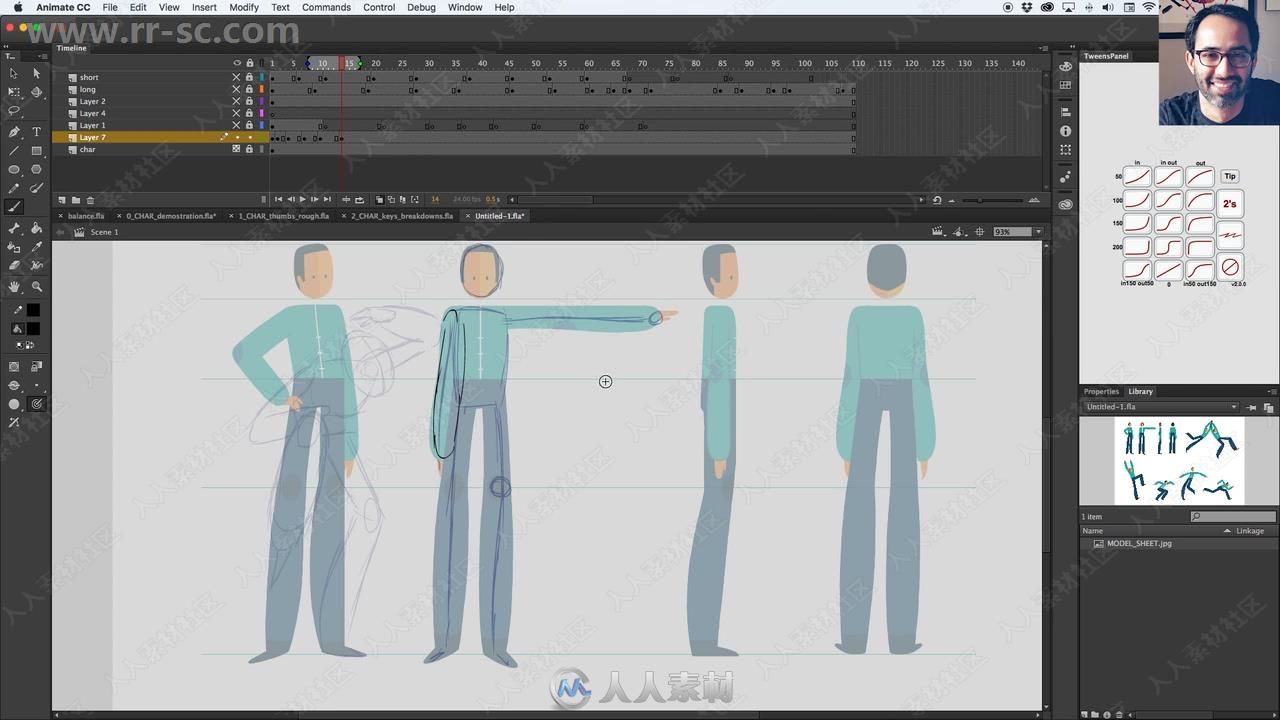The height and width of the screenshot is (720, 1280).
Task: Select the Eraser tool
Action: pos(13,266)
